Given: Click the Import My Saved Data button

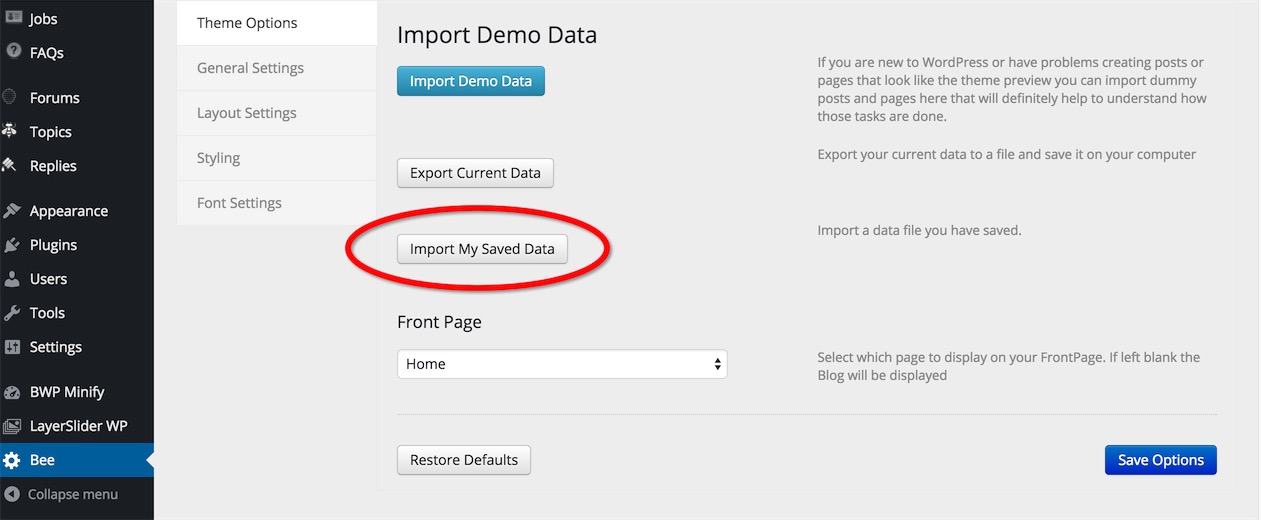Looking at the screenshot, I should coord(482,249).
